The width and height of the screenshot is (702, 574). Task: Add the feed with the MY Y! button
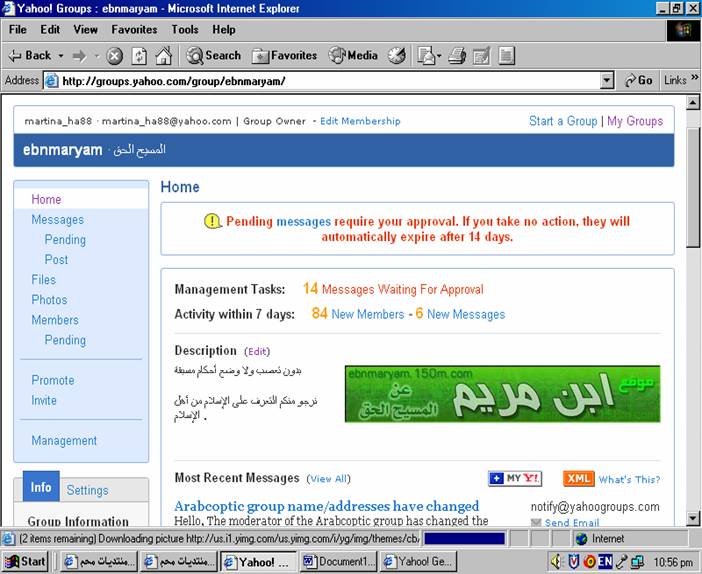click(515, 478)
